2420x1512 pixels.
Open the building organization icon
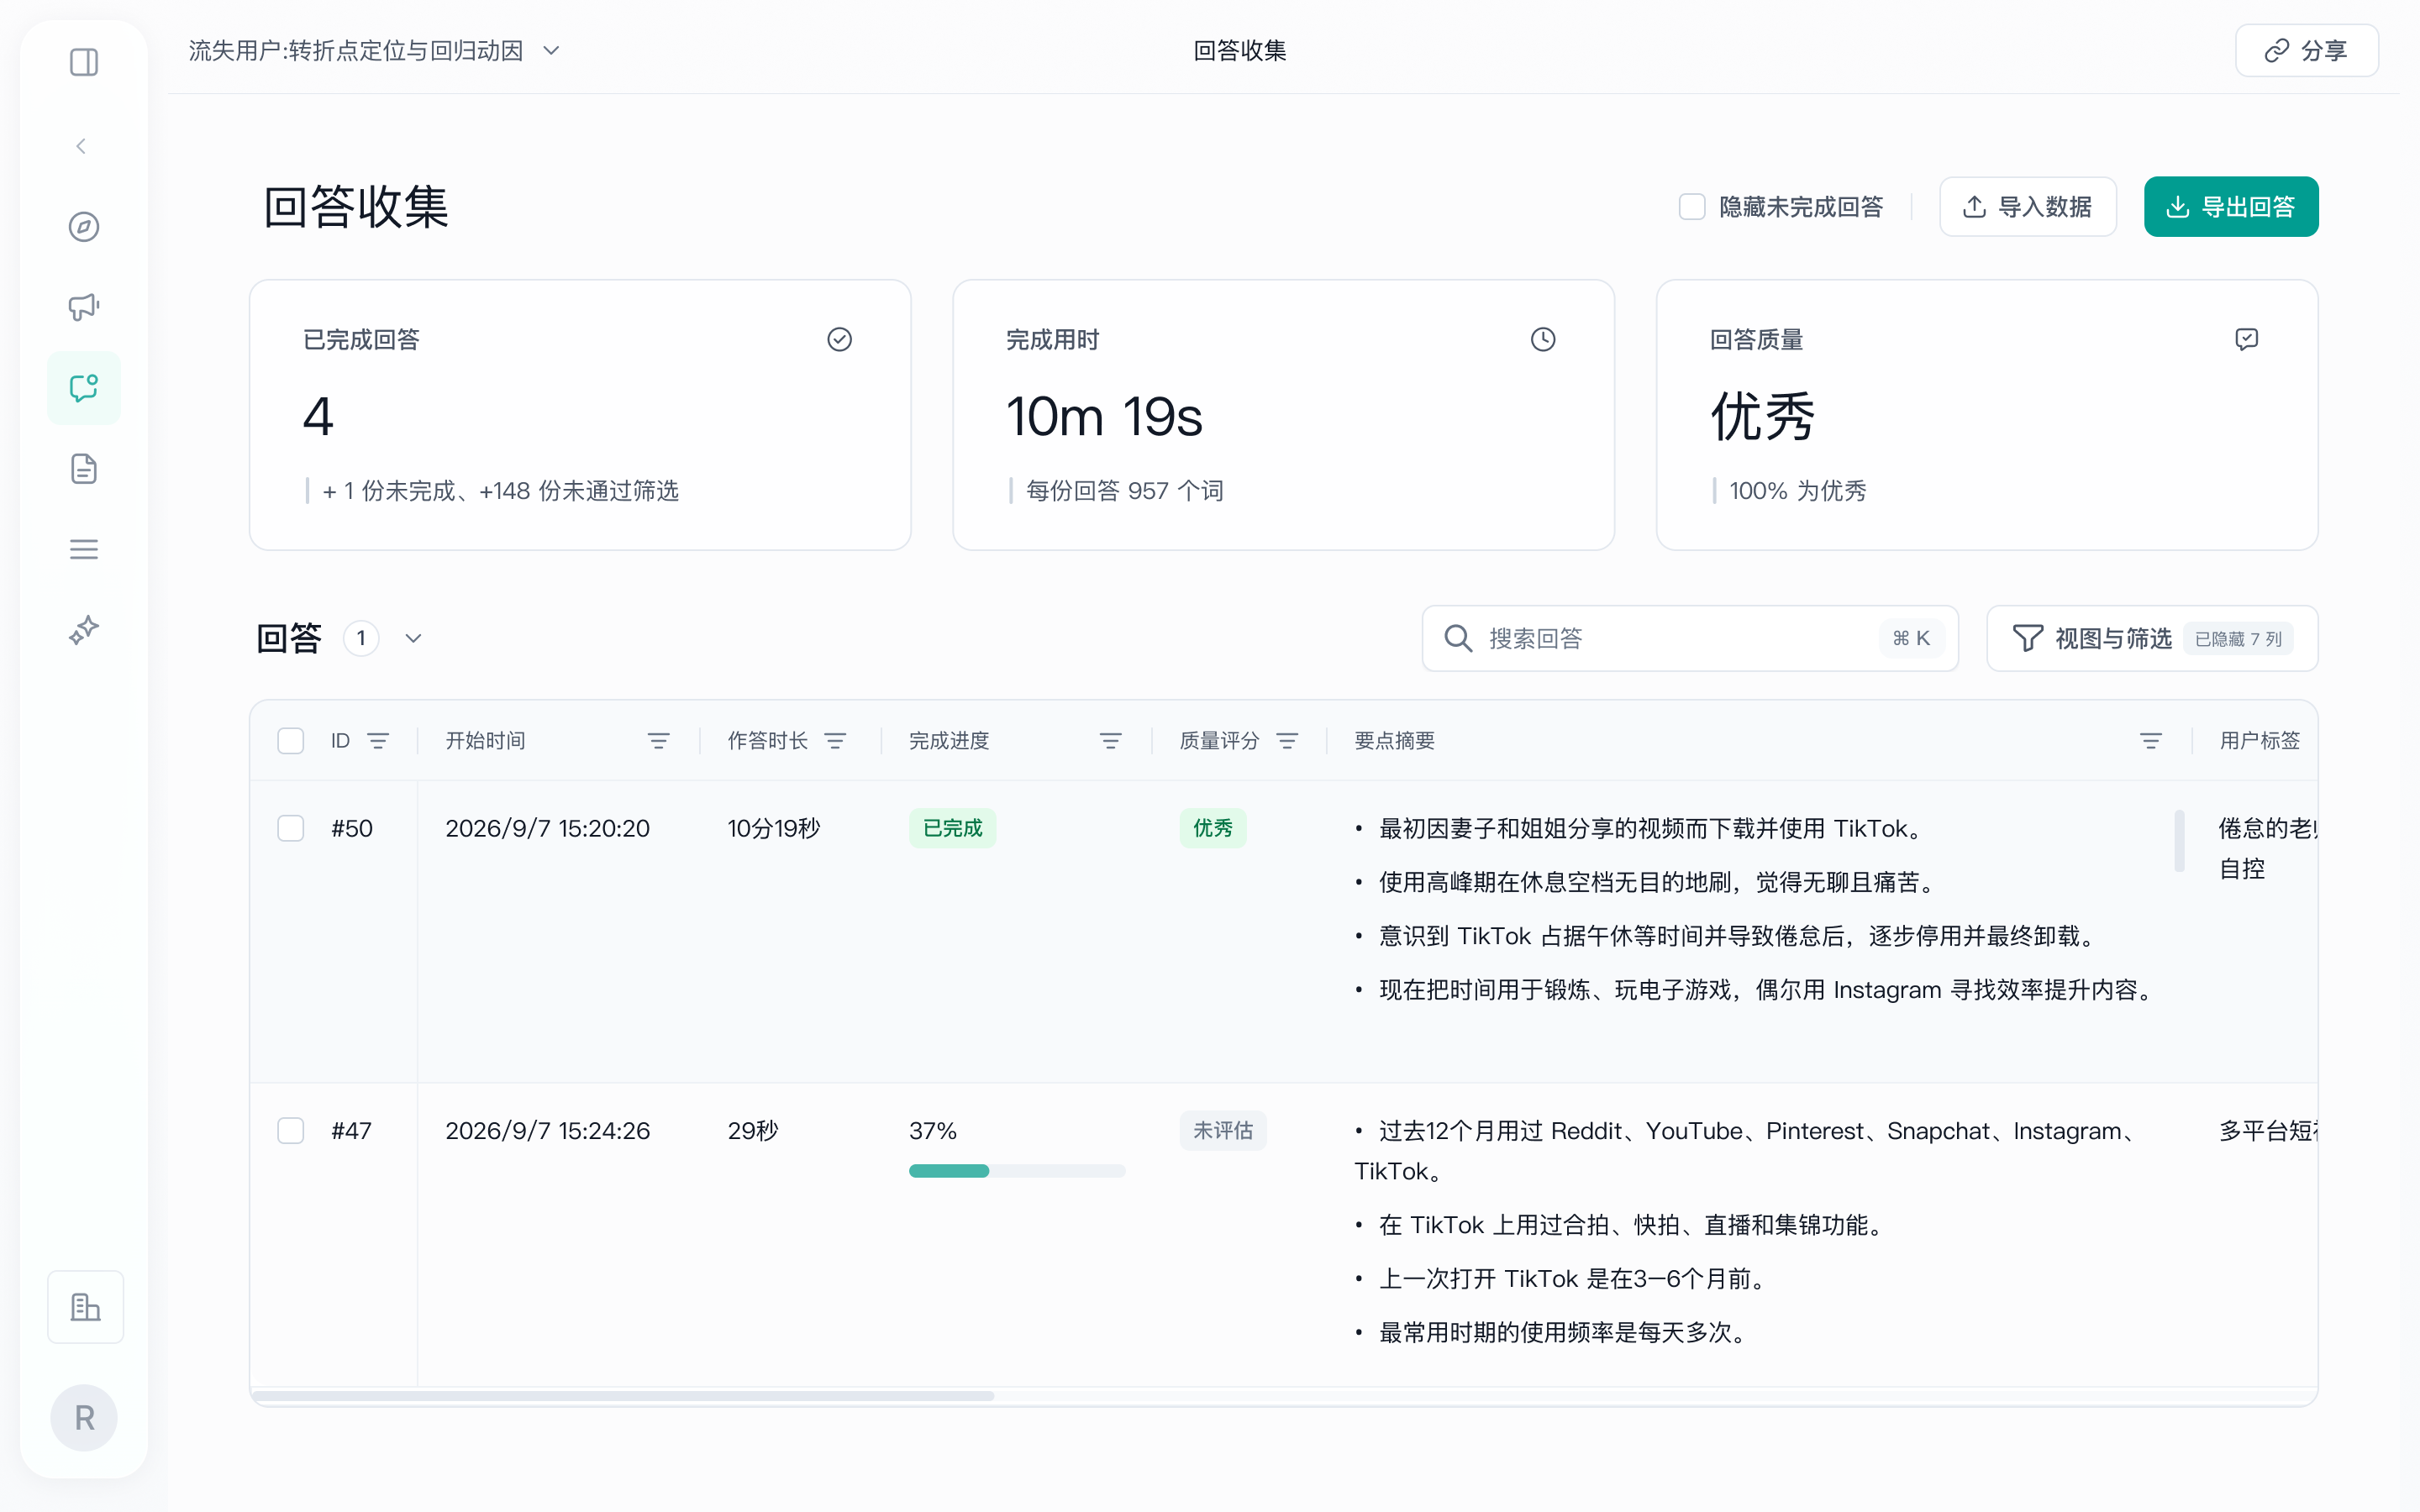pyautogui.click(x=86, y=1307)
